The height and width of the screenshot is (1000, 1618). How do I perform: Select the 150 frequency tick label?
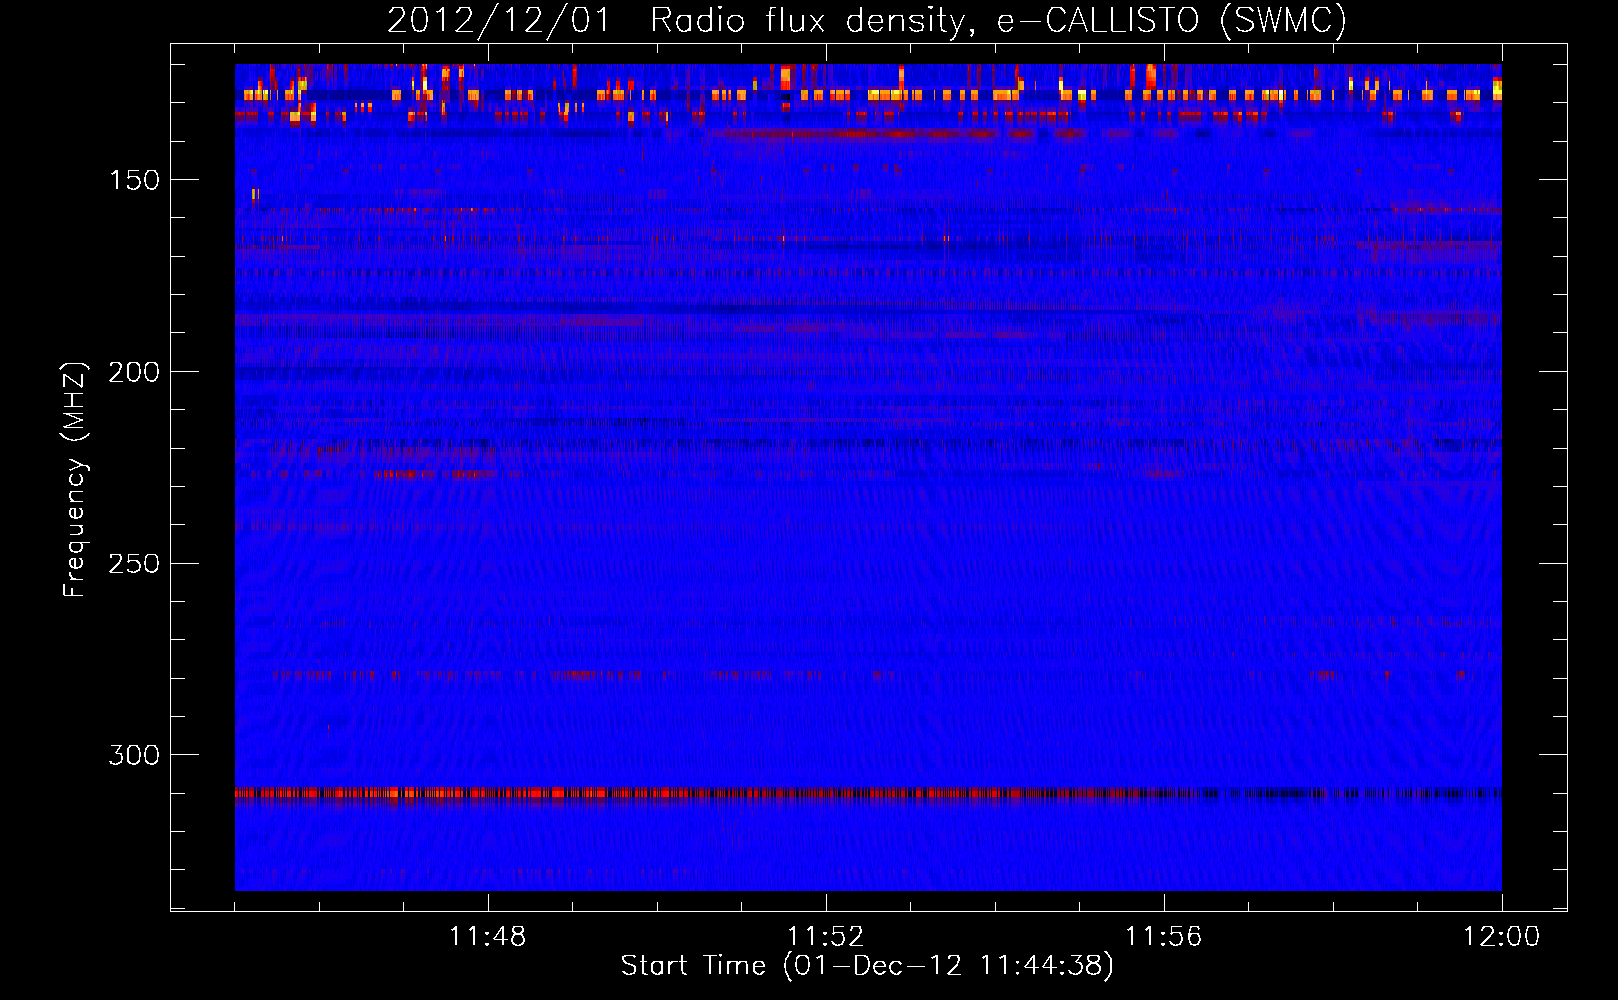coord(134,180)
